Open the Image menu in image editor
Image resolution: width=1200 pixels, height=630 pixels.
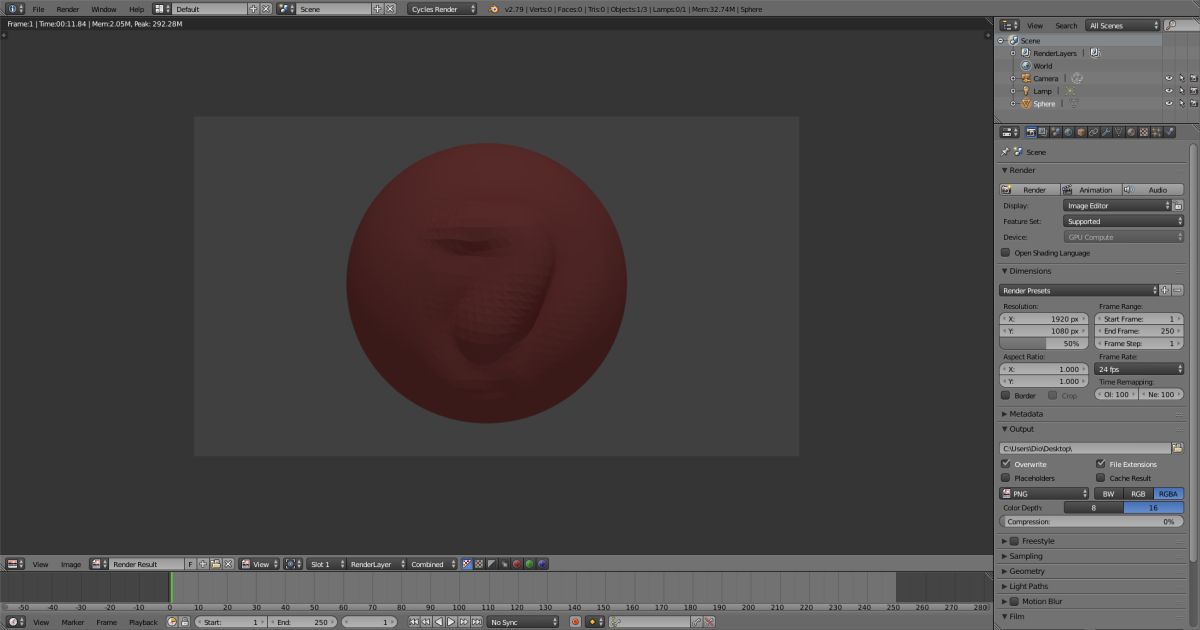(x=71, y=564)
